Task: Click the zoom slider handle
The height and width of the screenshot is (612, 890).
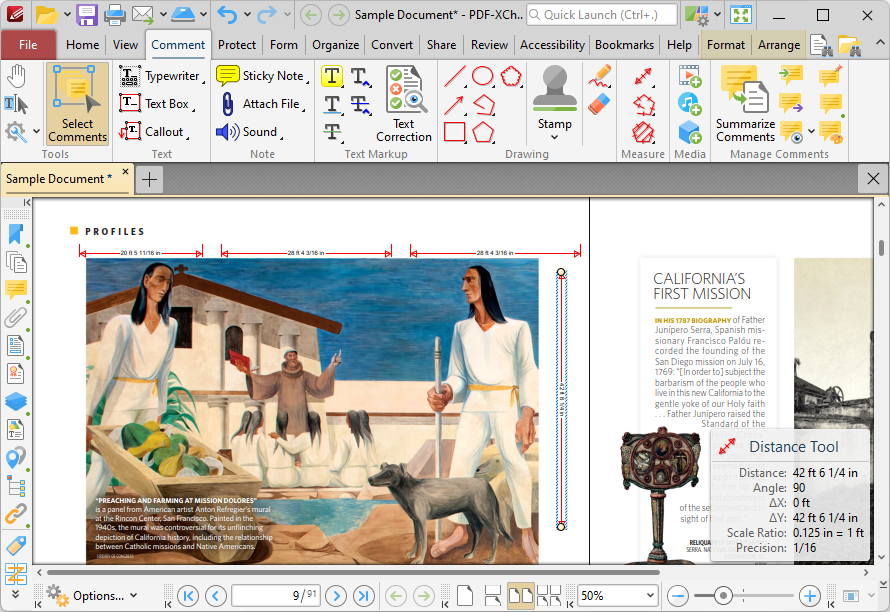Action: click(723, 596)
